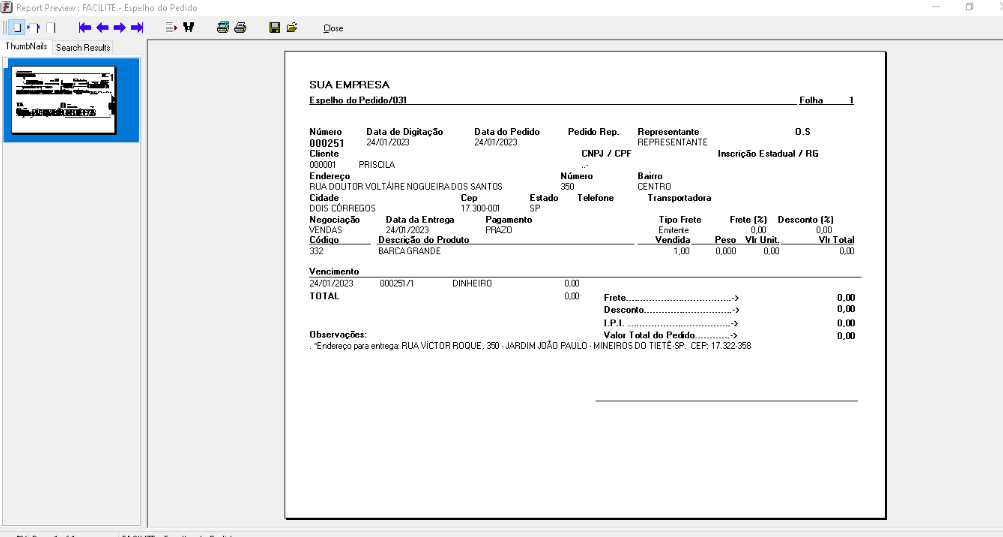The height and width of the screenshot is (537, 1003).
Task: Click the Estado value SP
Action: (535, 209)
